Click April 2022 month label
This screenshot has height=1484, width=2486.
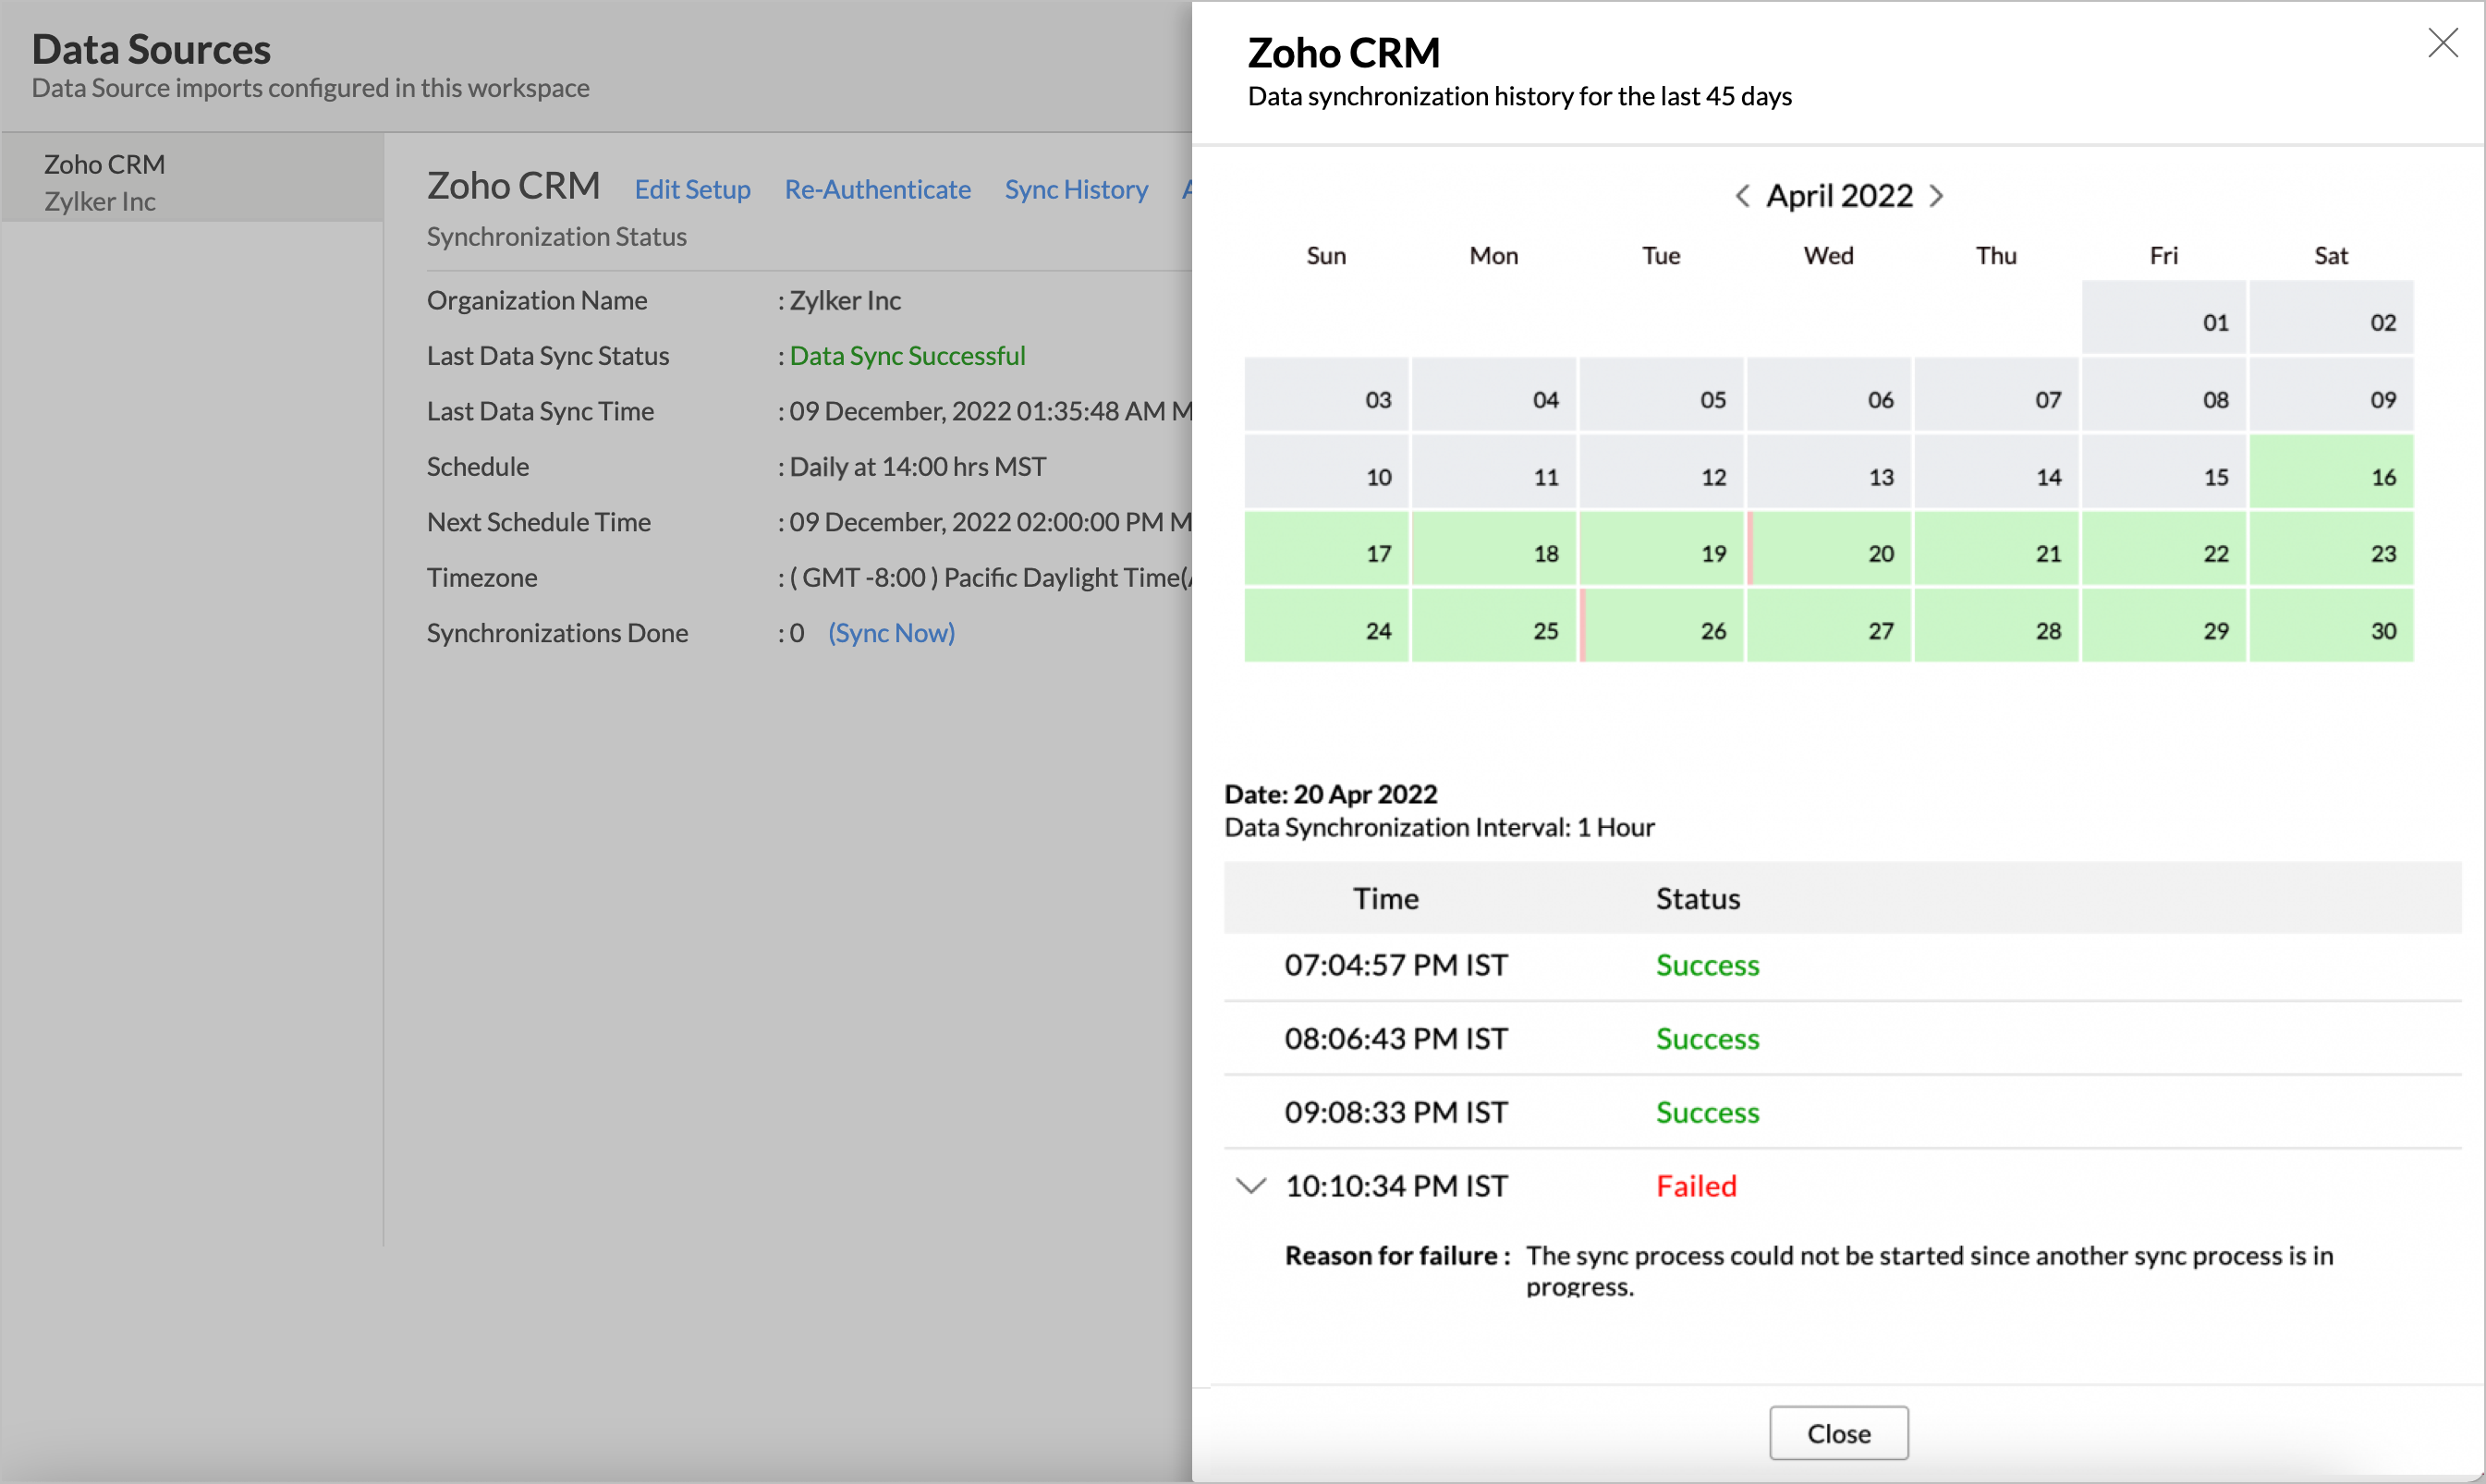coord(1839,195)
